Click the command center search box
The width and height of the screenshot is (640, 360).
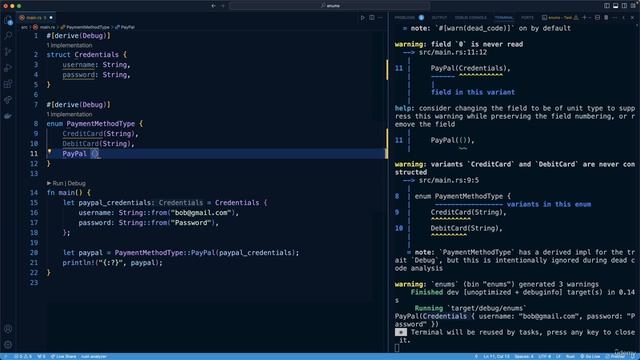pos(329,6)
